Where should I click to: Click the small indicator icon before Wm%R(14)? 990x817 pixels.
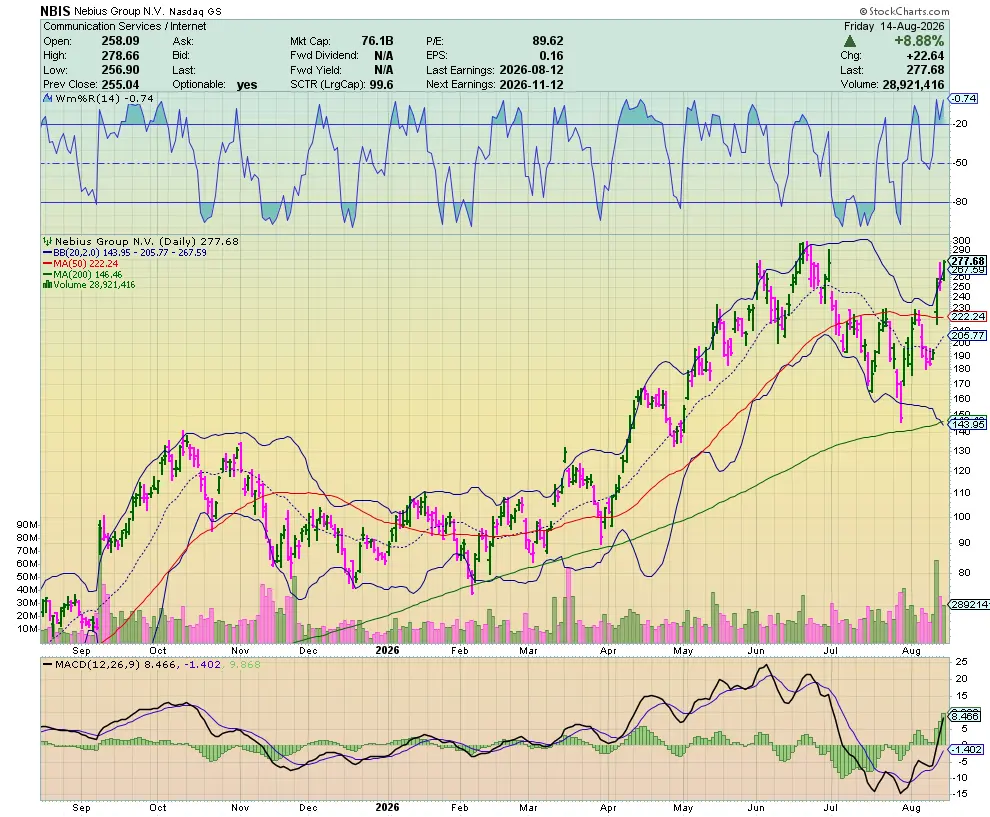pyautogui.click(x=47, y=98)
